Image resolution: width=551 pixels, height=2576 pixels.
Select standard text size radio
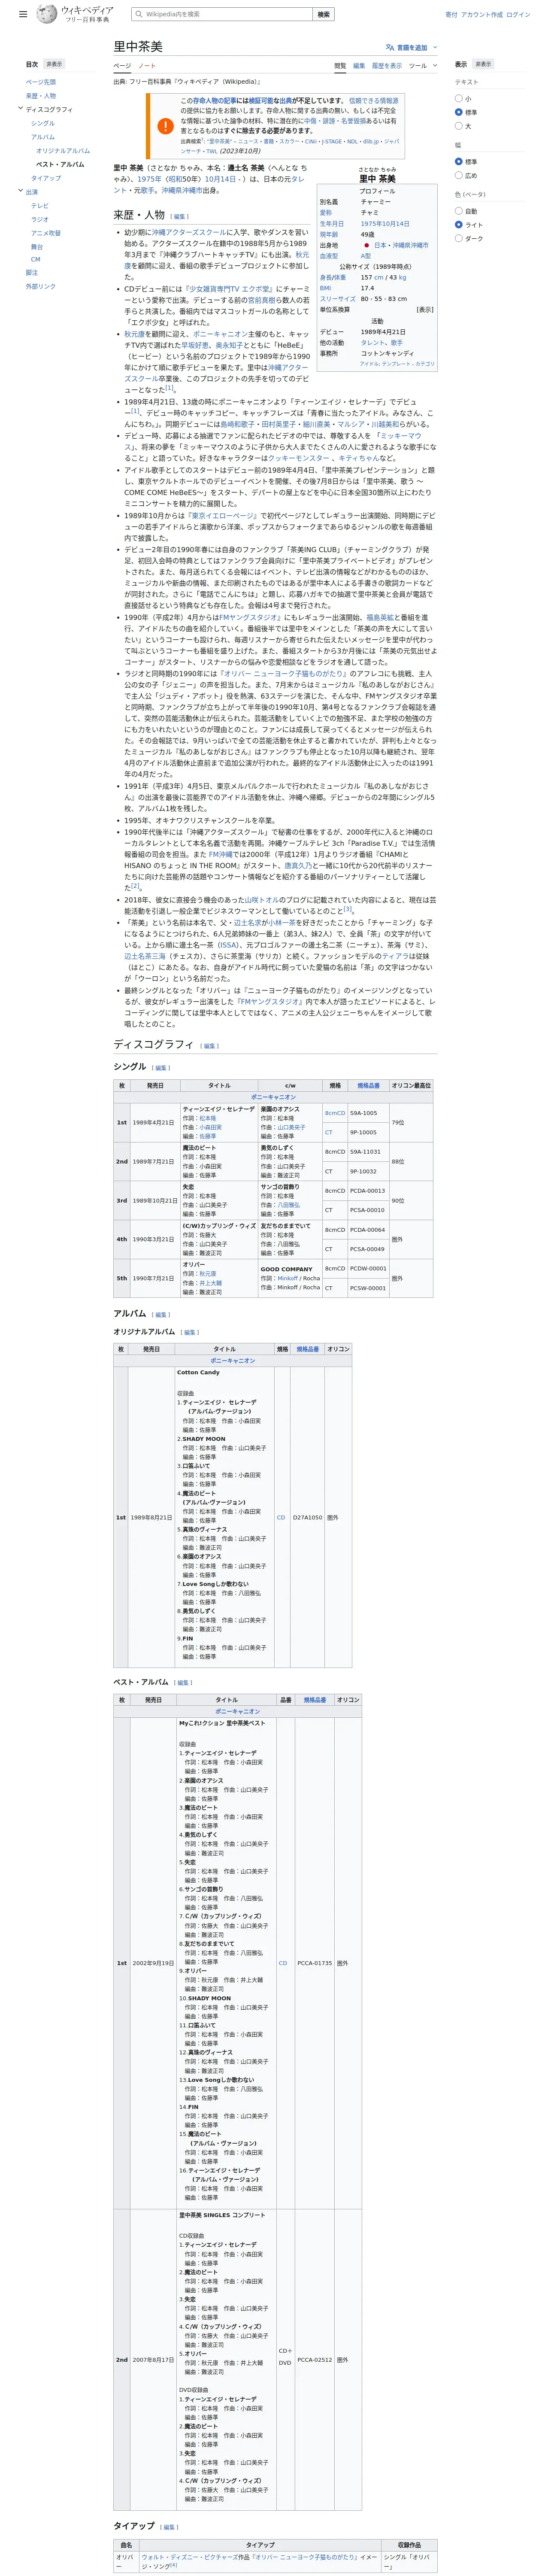click(x=459, y=112)
